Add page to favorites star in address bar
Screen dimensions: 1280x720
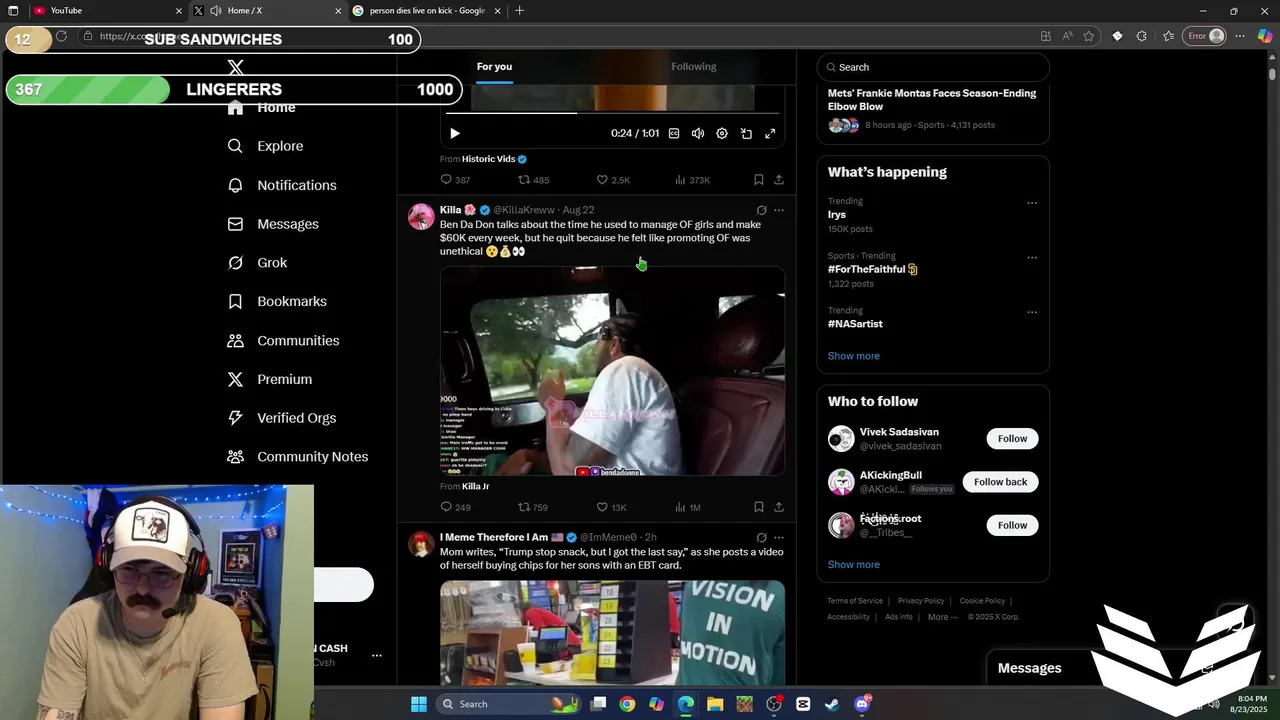click(1089, 36)
